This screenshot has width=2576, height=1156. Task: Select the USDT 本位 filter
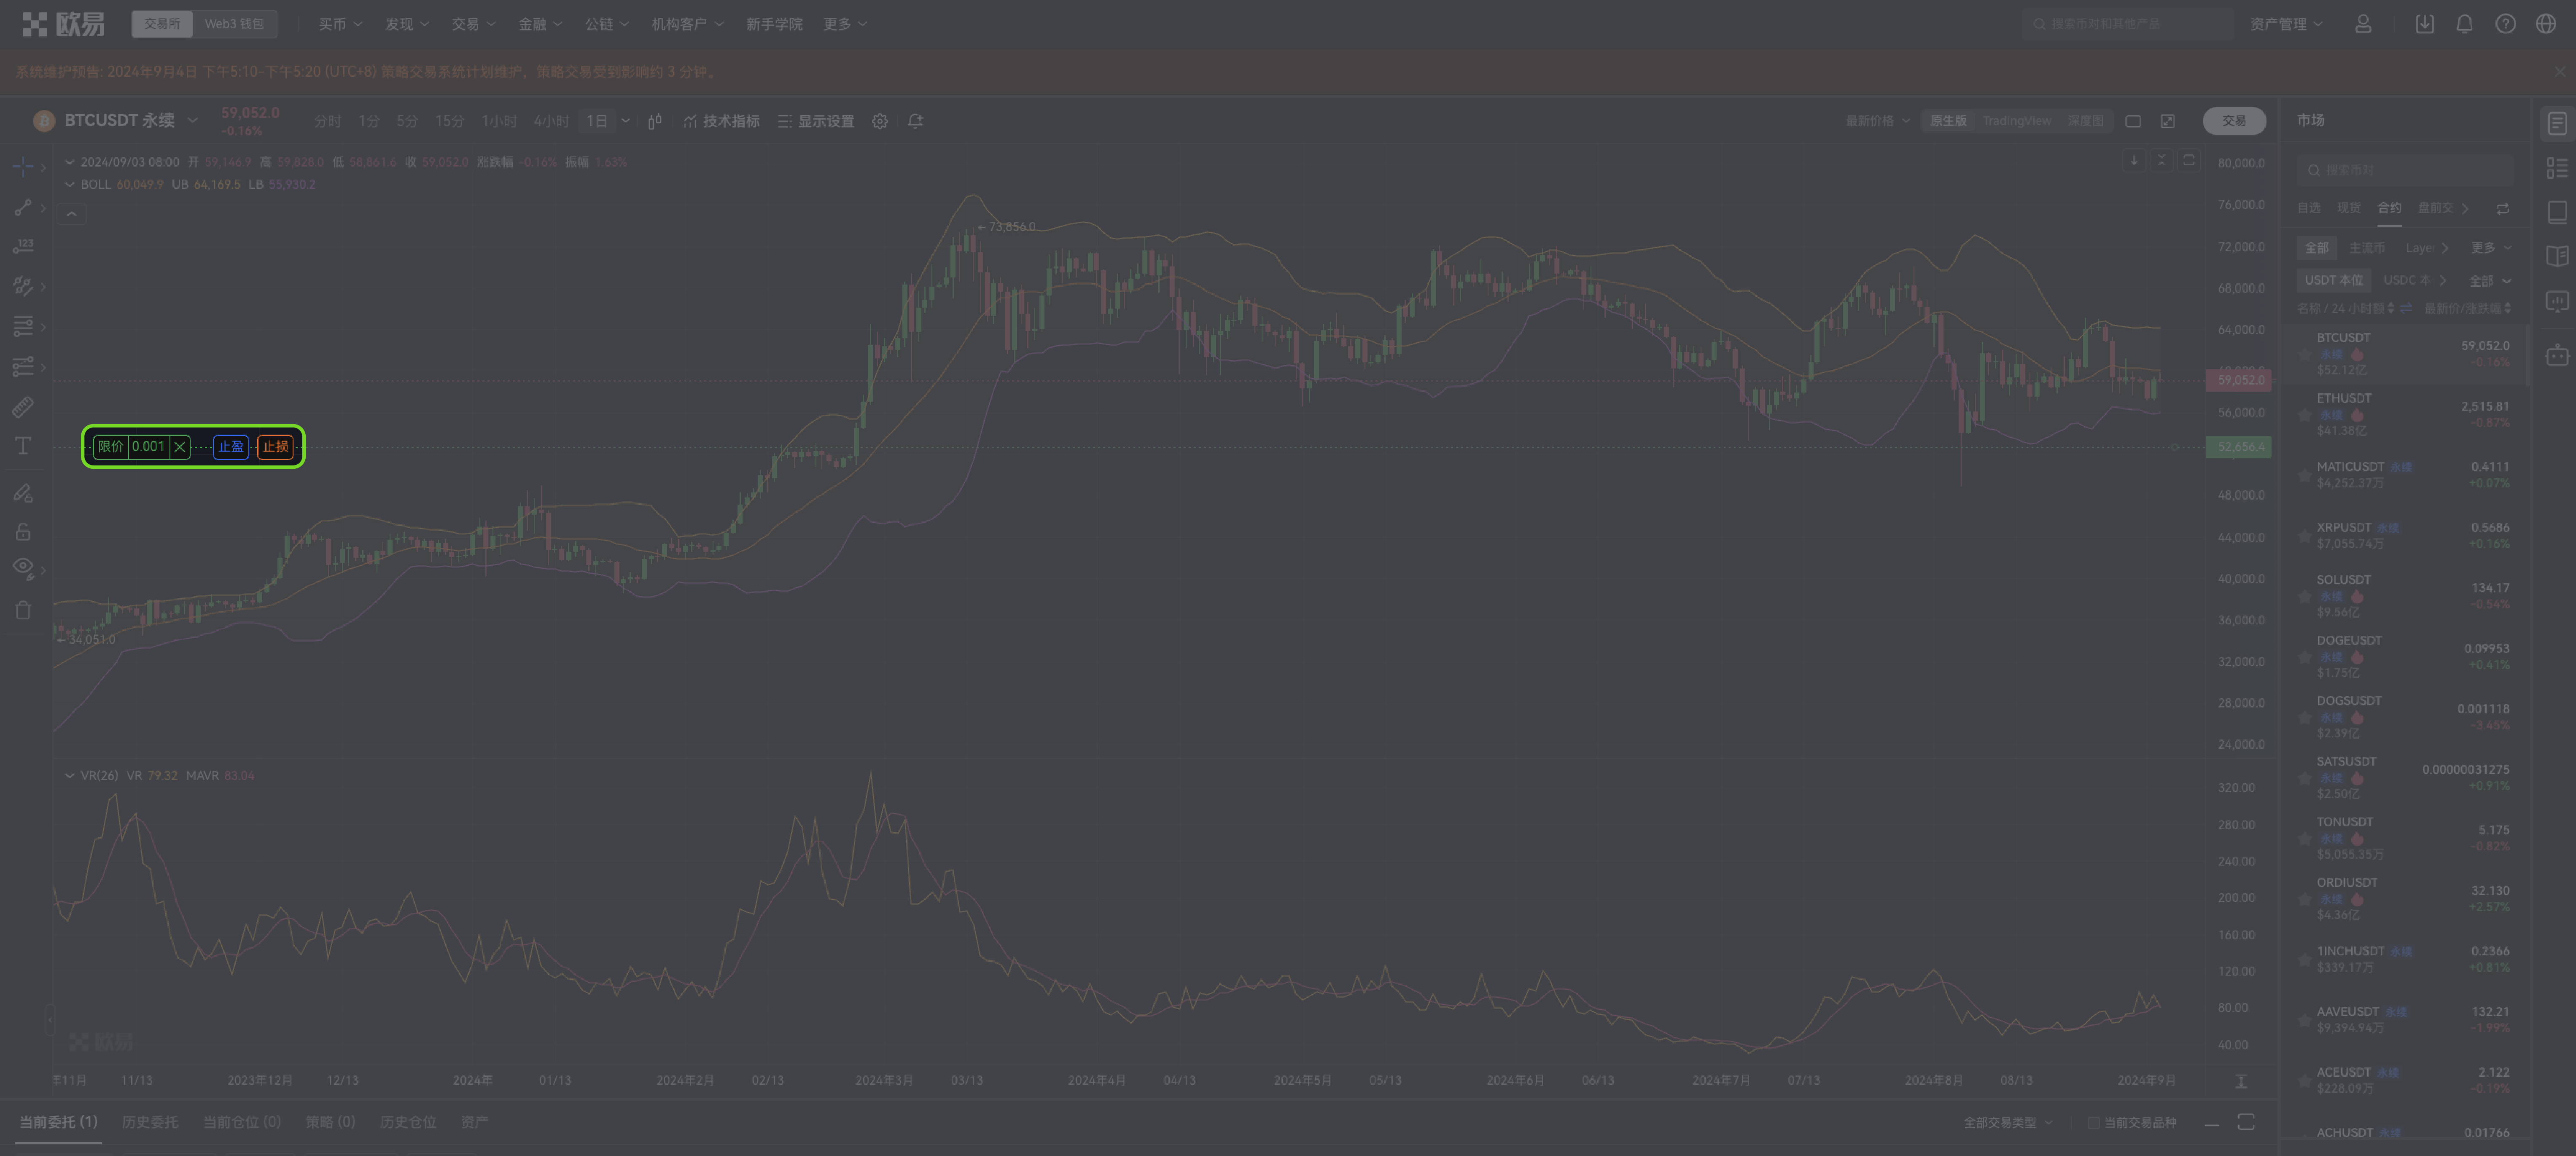2333,281
